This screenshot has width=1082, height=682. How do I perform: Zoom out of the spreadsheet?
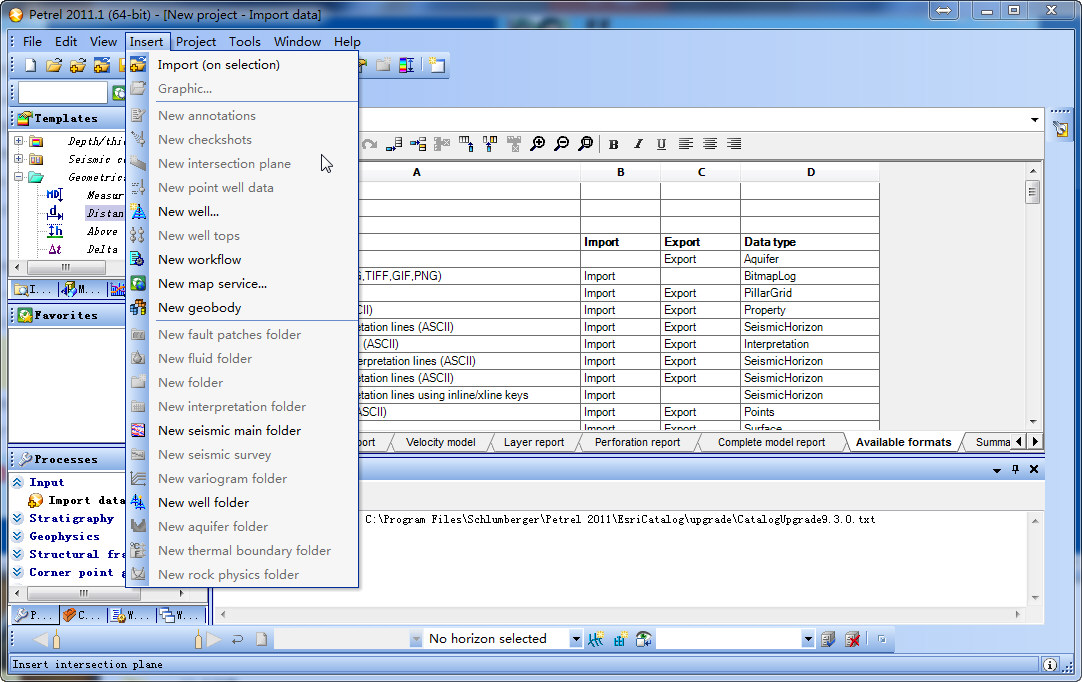point(562,144)
